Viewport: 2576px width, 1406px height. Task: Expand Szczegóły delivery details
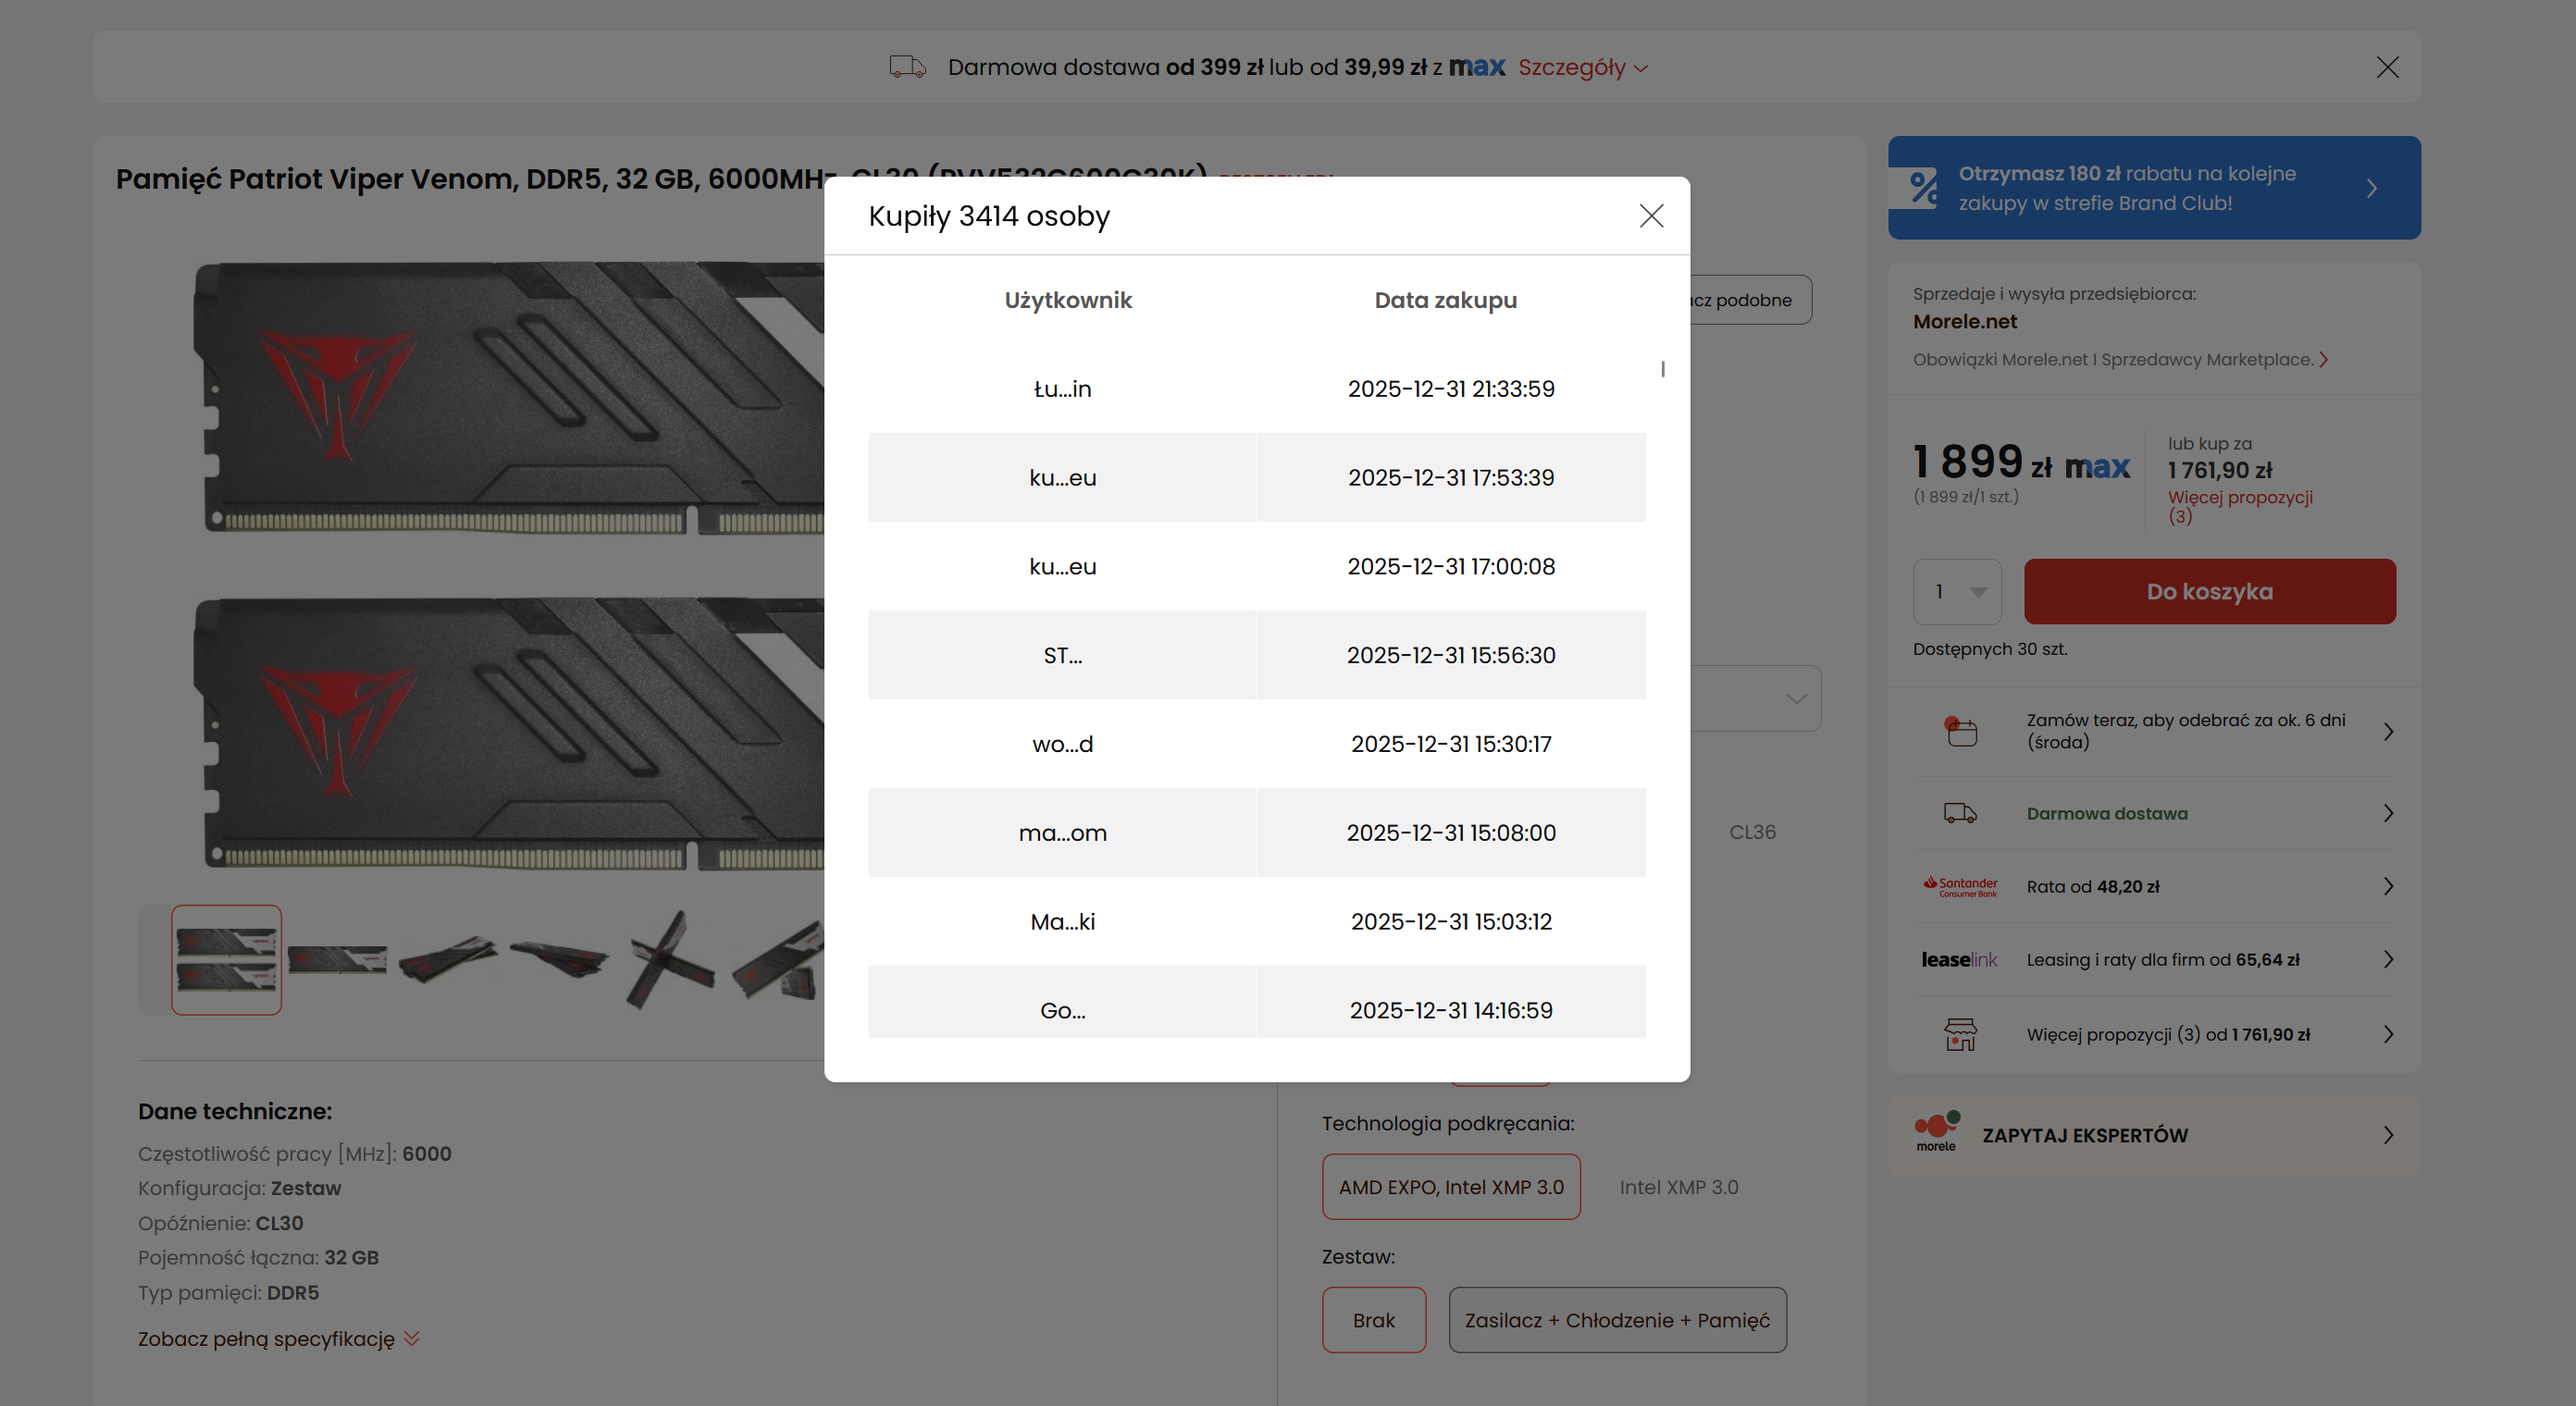tap(1582, 67)
